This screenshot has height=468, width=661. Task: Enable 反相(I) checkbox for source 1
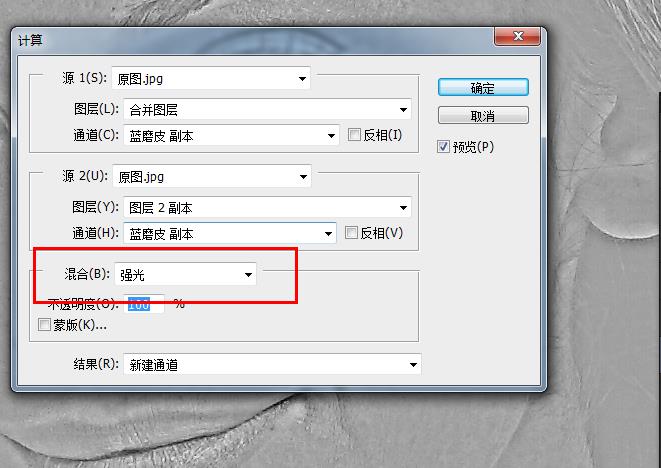click(354, 135)
